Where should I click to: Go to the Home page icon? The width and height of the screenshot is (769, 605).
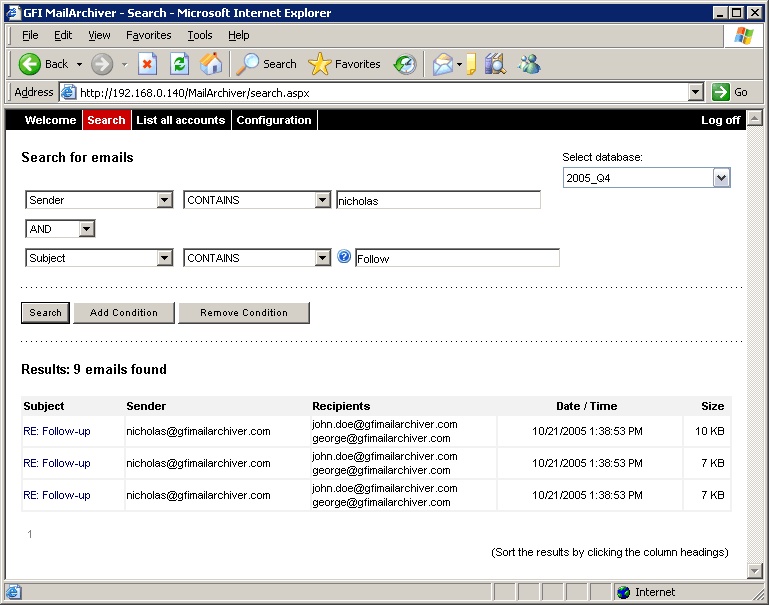pos(211,64)
